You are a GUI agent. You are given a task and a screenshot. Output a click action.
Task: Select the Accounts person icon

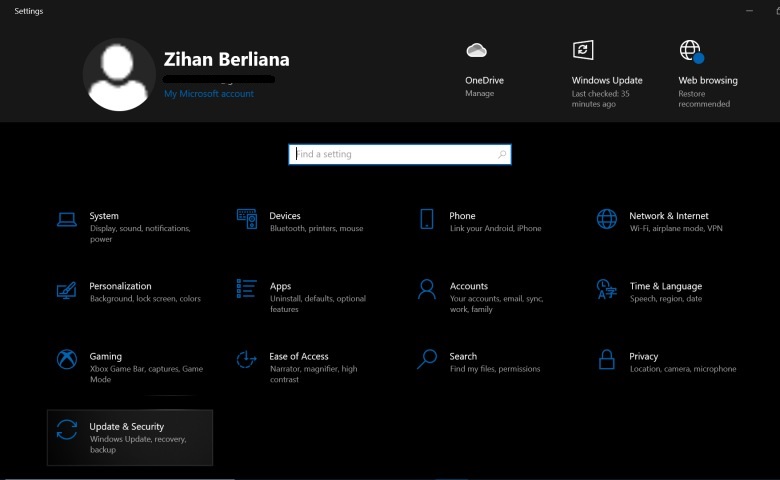pyautogui.click(x=427, y=289)
